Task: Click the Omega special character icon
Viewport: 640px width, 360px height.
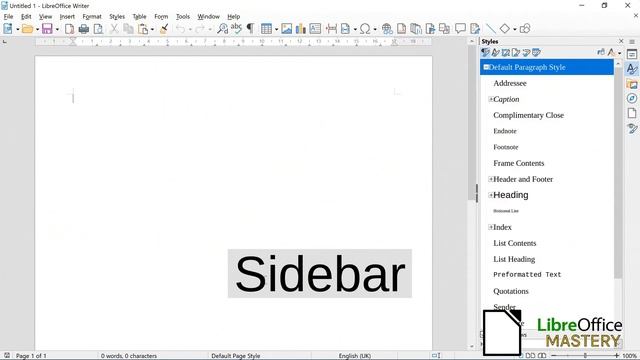Action: tap(365, 29)
